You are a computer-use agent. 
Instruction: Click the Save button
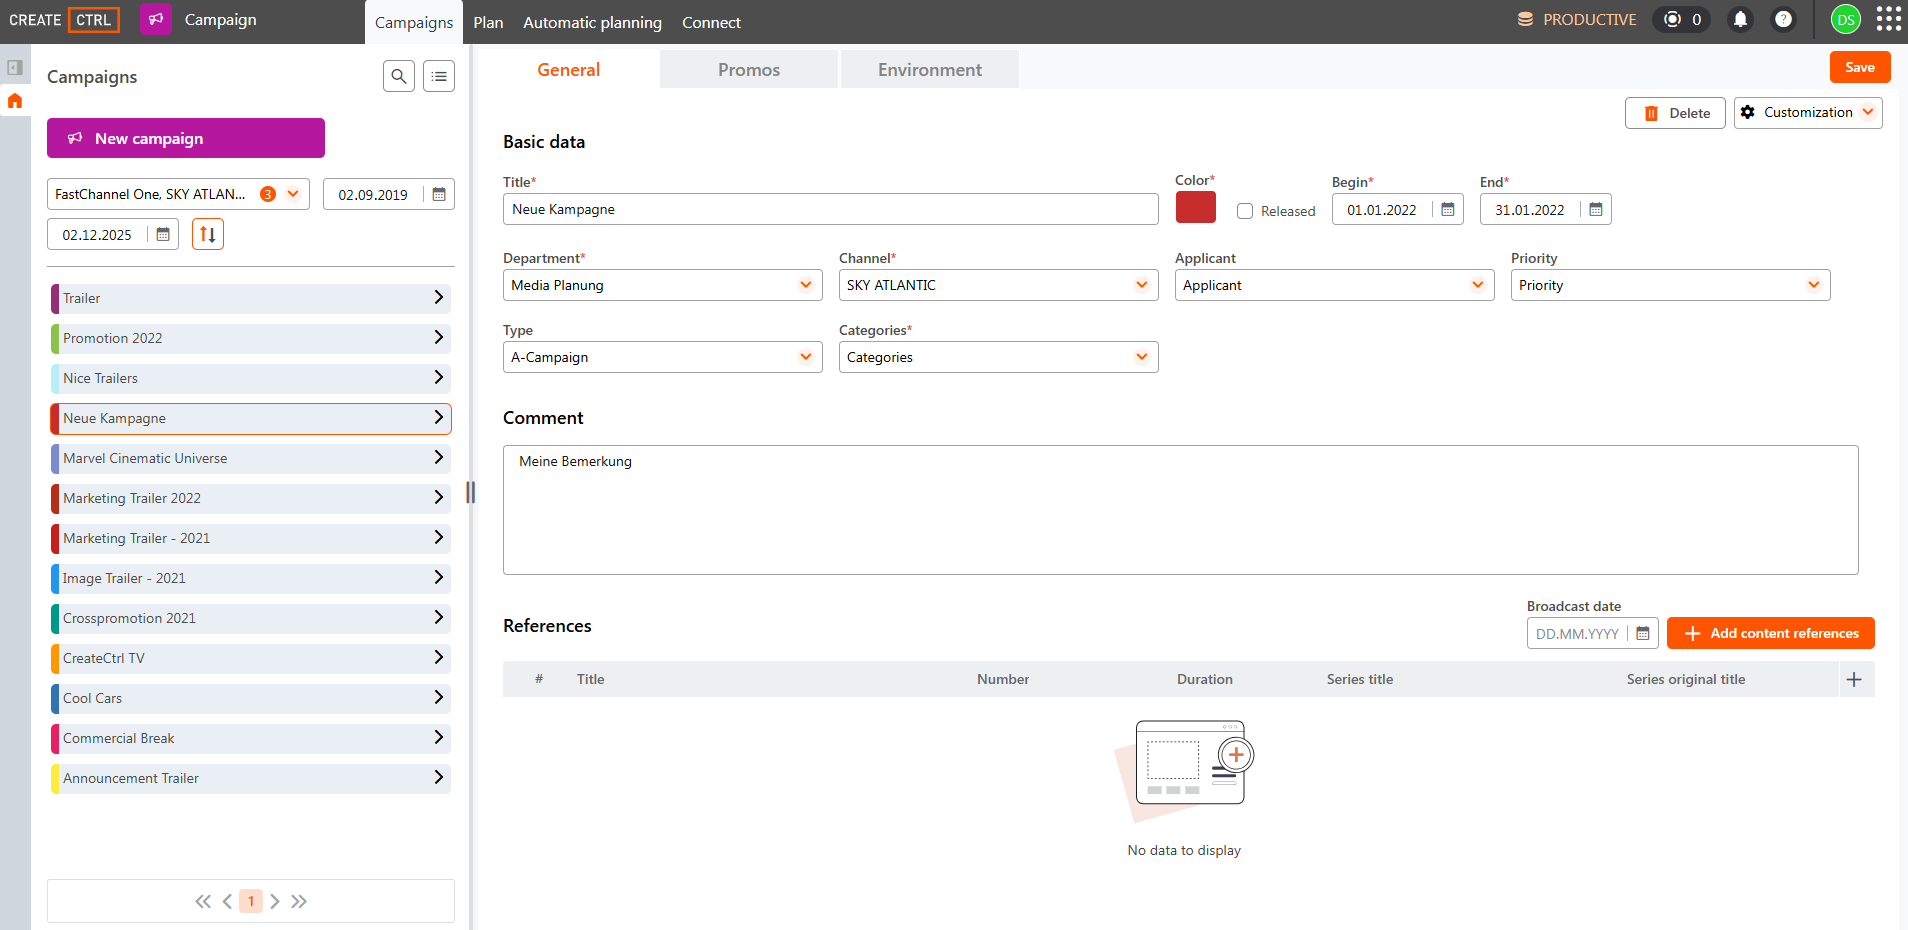coord(1860,67)
